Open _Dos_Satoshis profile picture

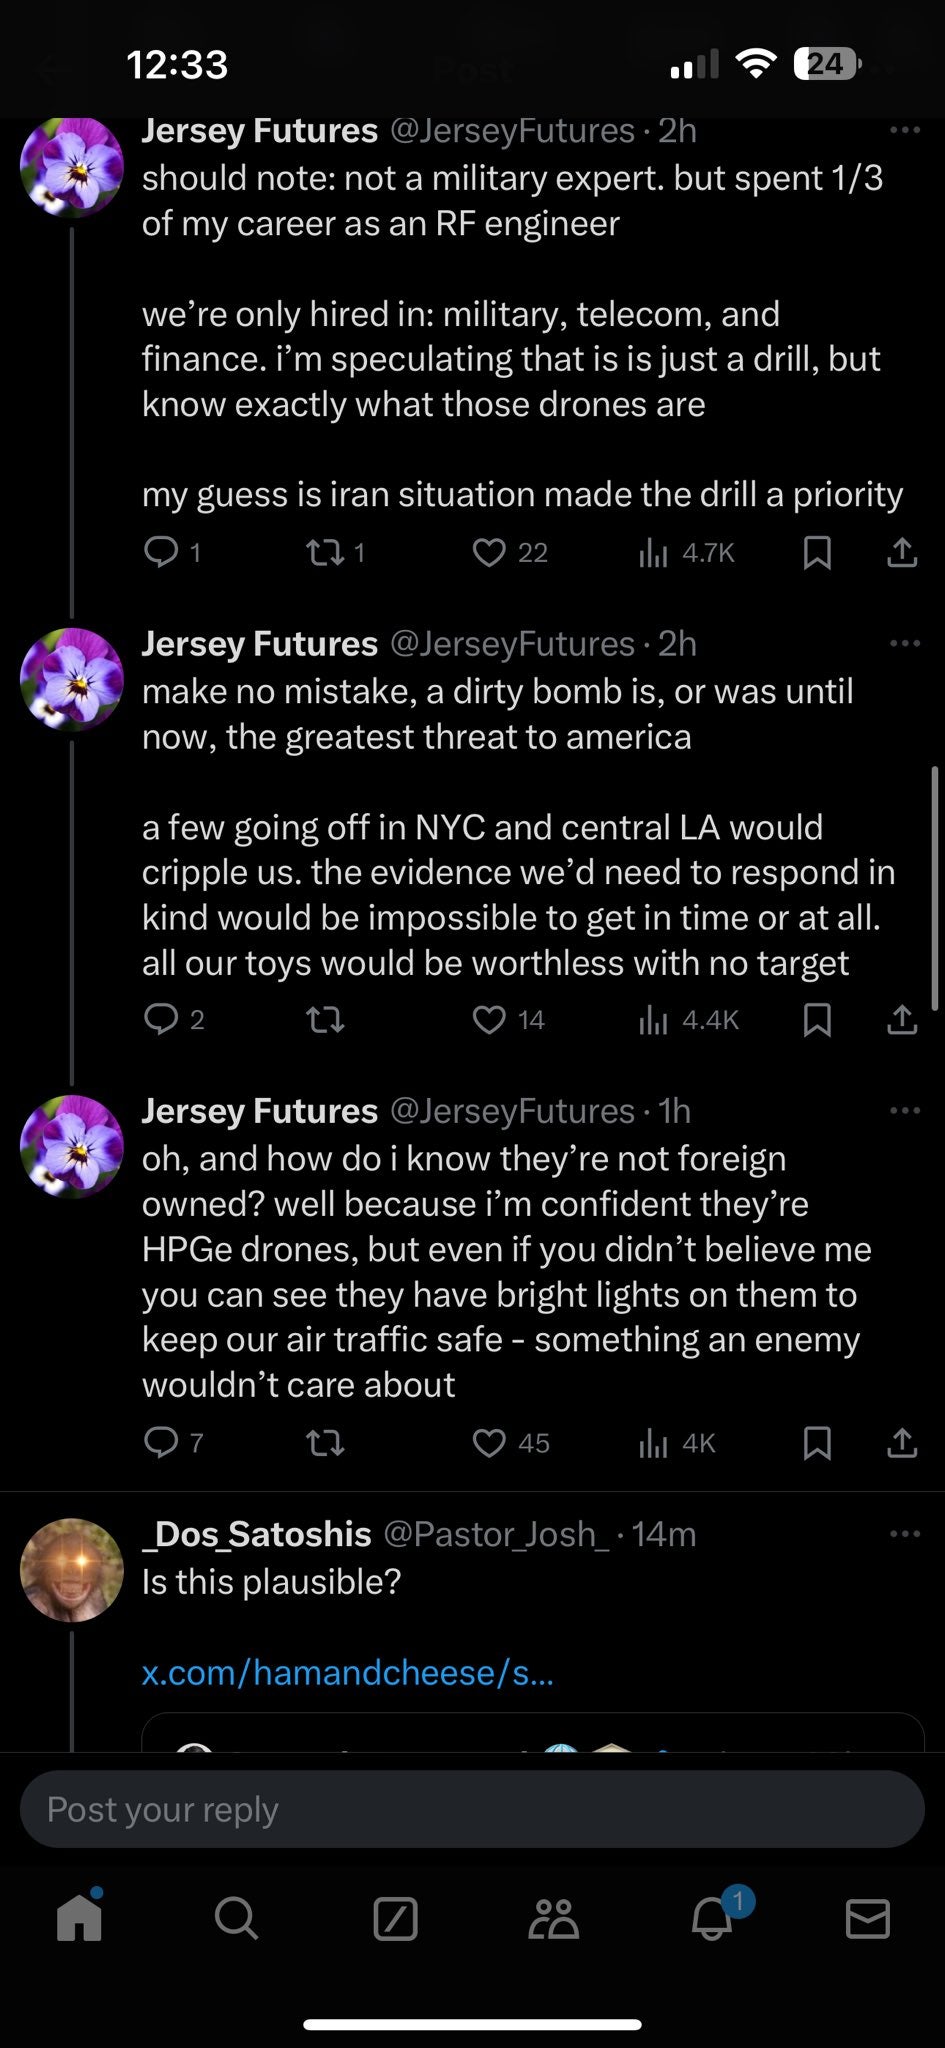[x=72, y=1569]
